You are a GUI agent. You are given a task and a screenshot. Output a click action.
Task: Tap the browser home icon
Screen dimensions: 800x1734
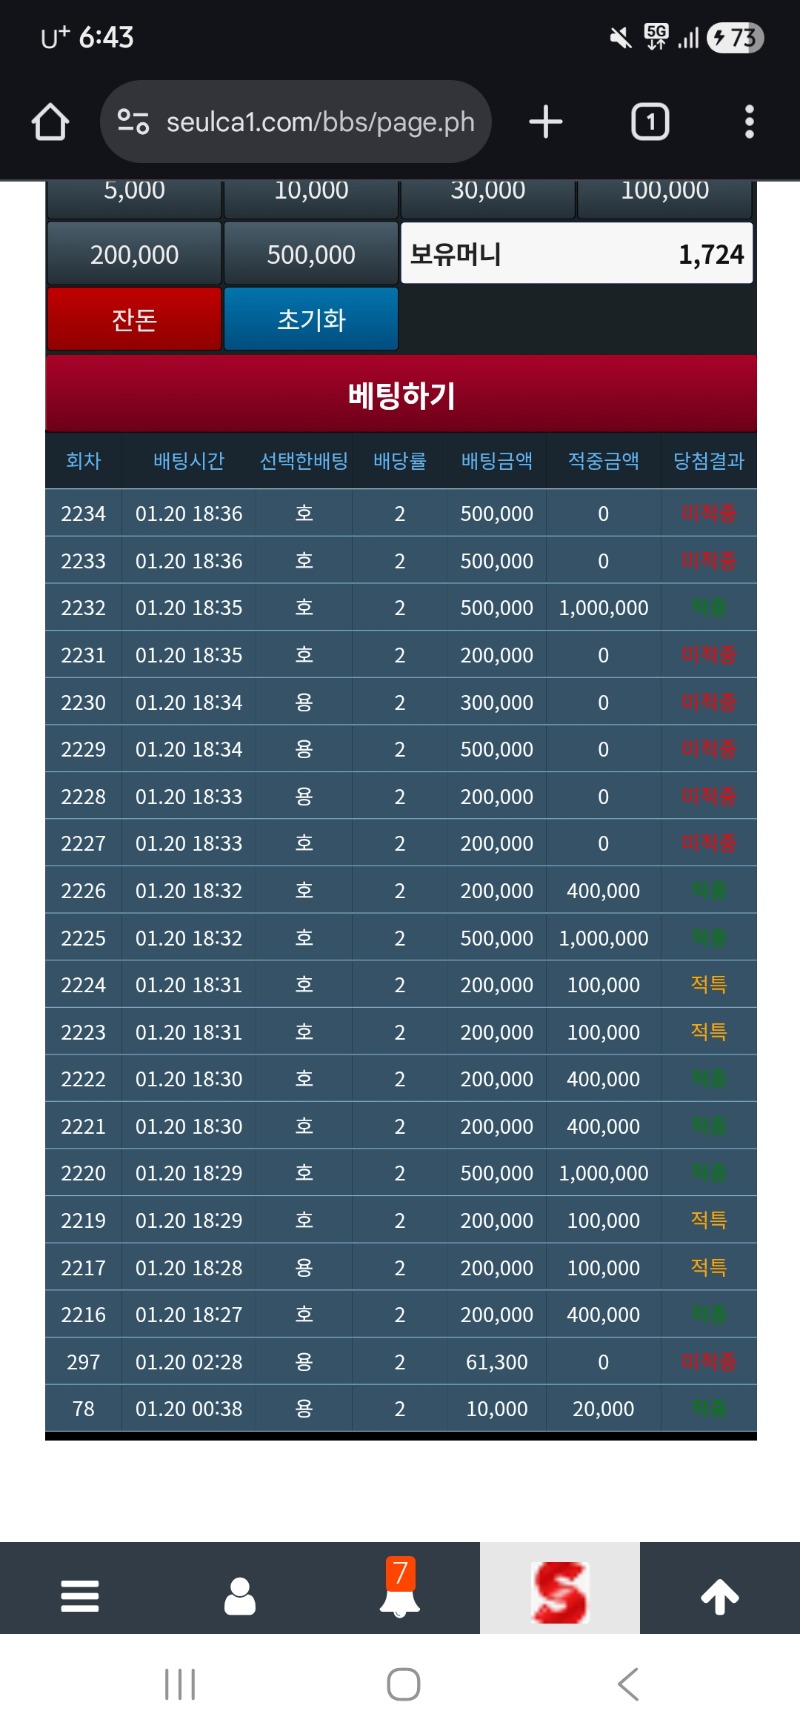[x=50, y=122]
